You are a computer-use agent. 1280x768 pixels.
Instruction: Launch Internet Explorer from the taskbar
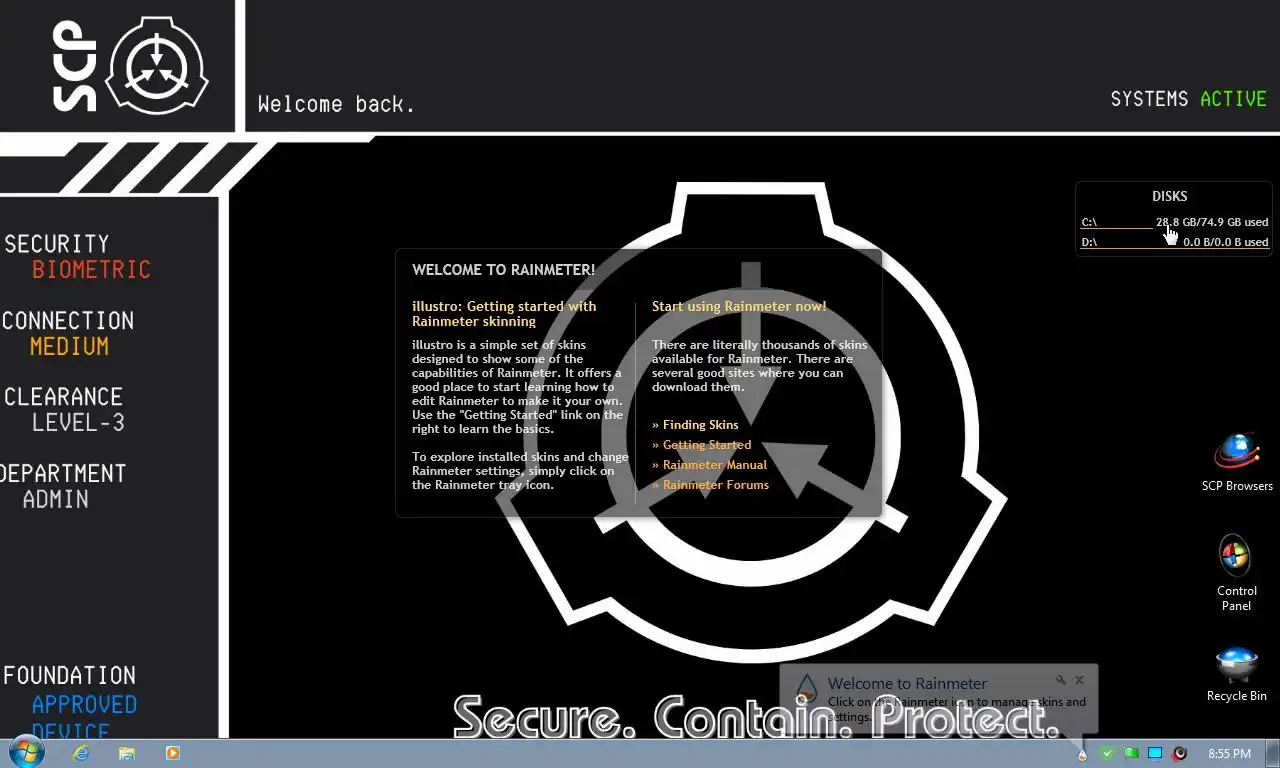(81, 753)
